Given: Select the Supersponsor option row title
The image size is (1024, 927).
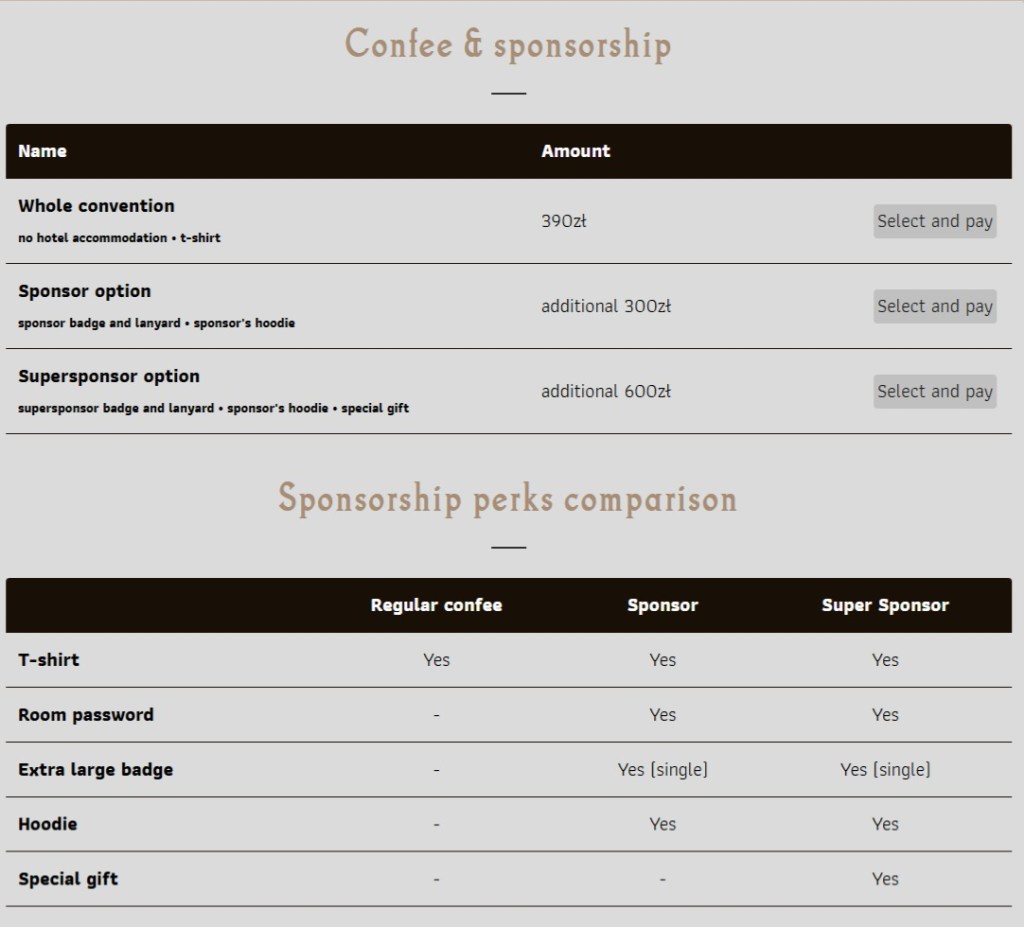Looking at the screenshot, I should click(x=108, y=376).
